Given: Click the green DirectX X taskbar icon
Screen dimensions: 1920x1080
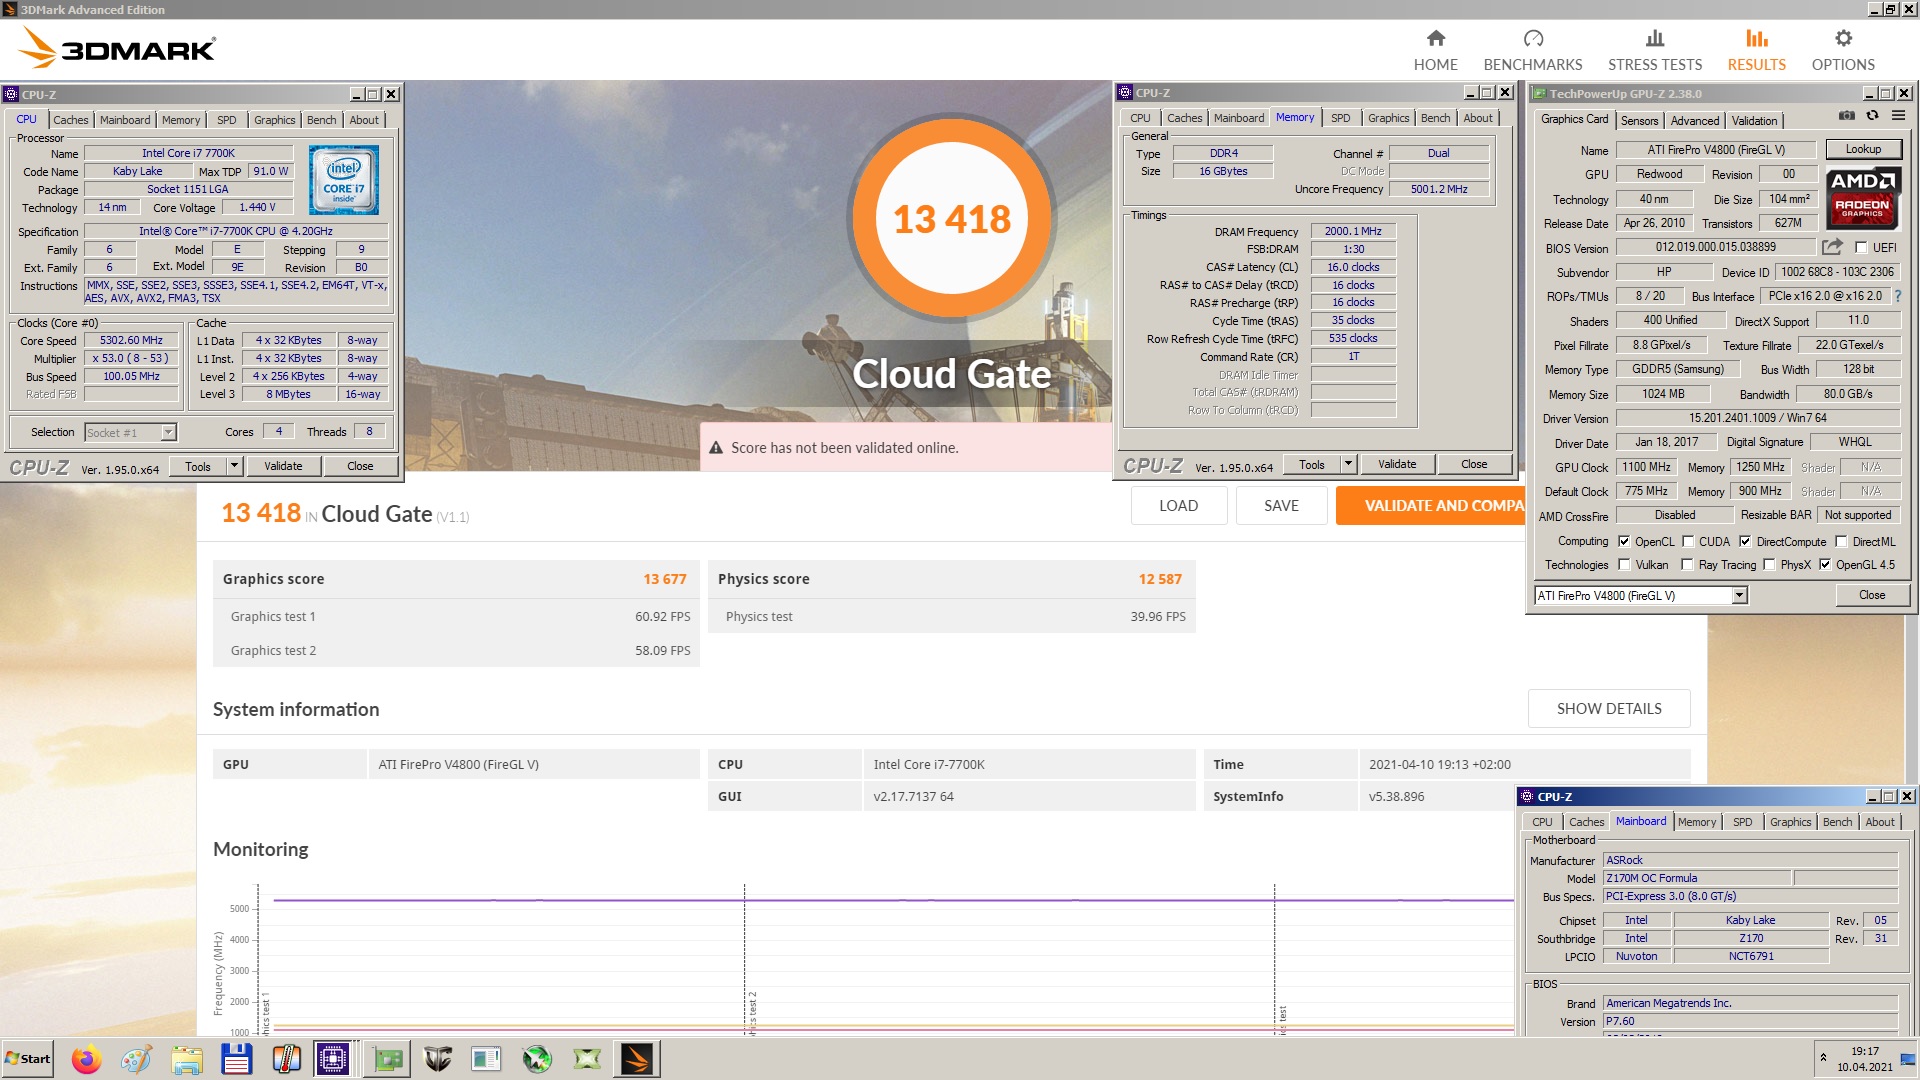Looking at the screenshot, I should (587, 1059).
